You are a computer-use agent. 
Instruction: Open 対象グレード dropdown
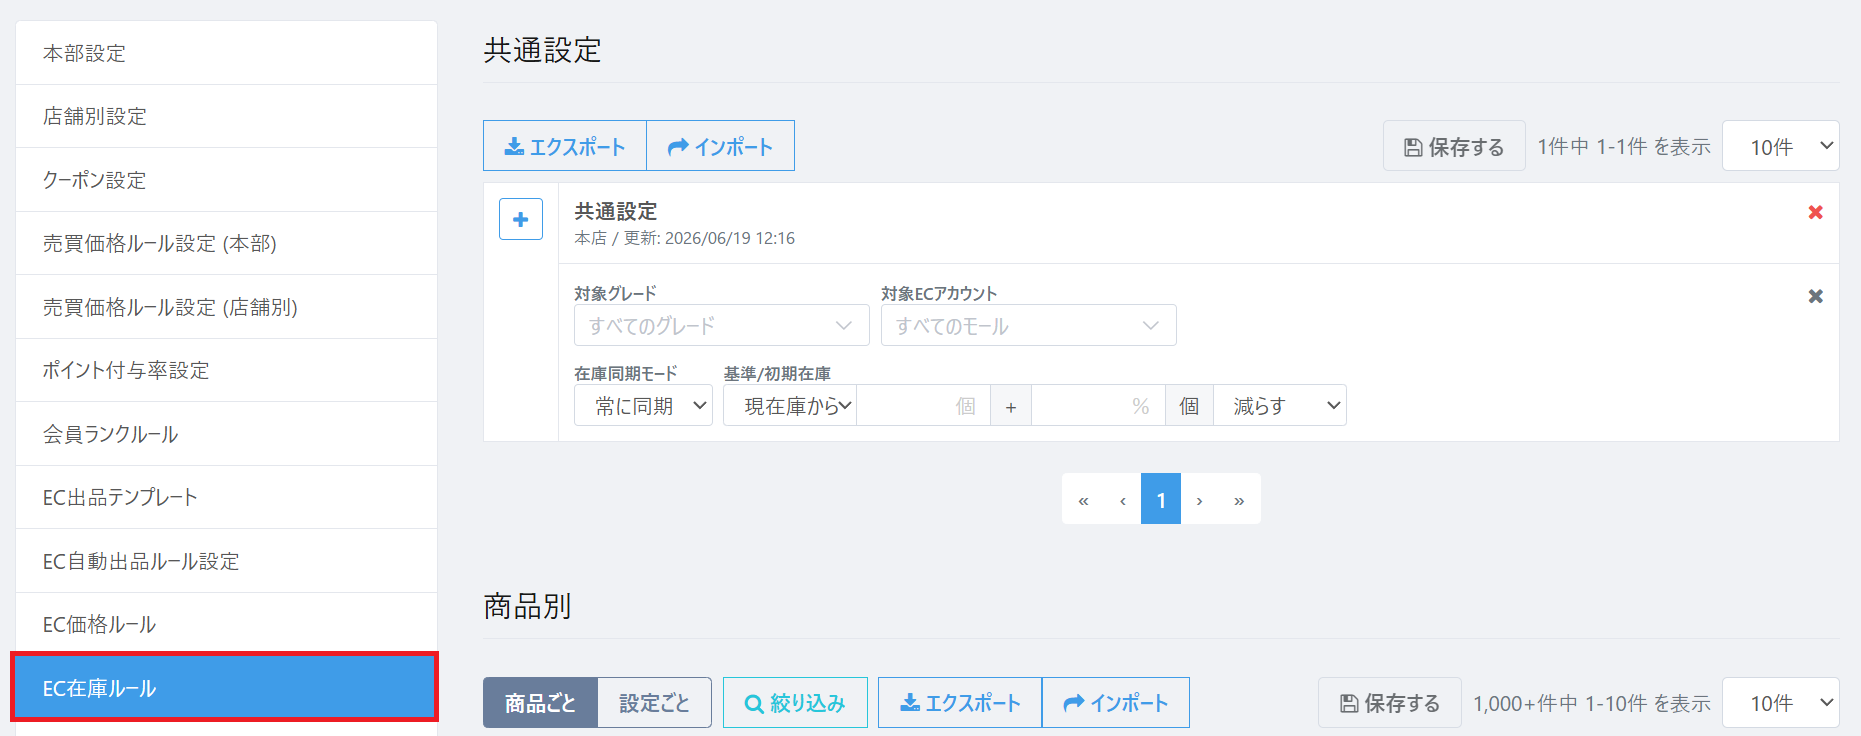point(722,325)
